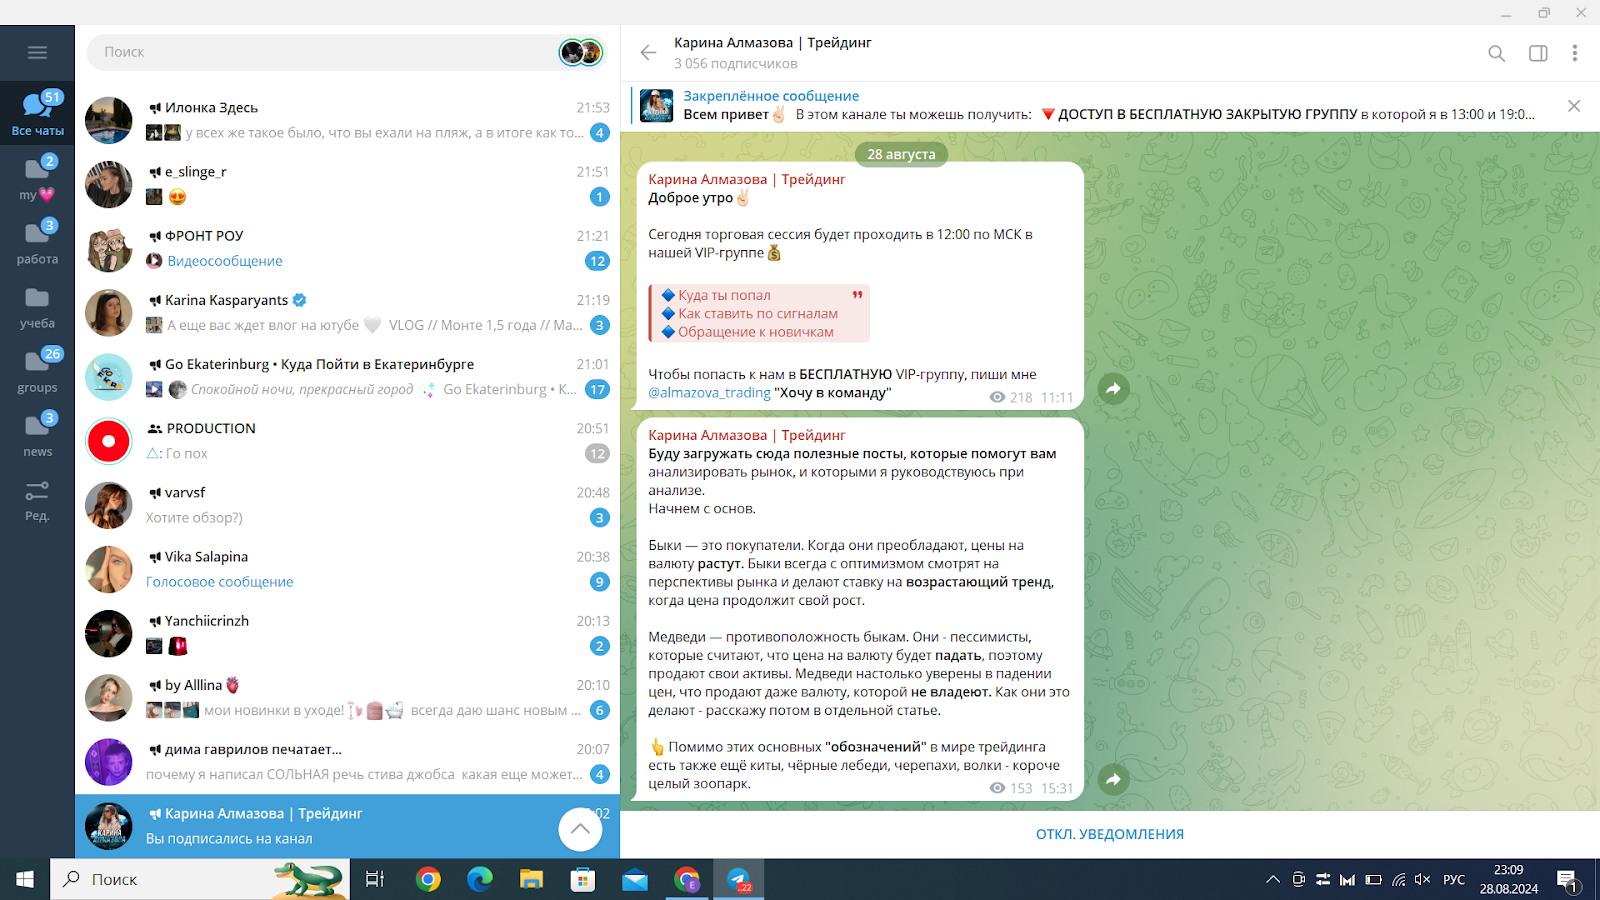Screen dimensions: 1600x900
Task: Open the hamburger main menu
Action: pos(37,52)
